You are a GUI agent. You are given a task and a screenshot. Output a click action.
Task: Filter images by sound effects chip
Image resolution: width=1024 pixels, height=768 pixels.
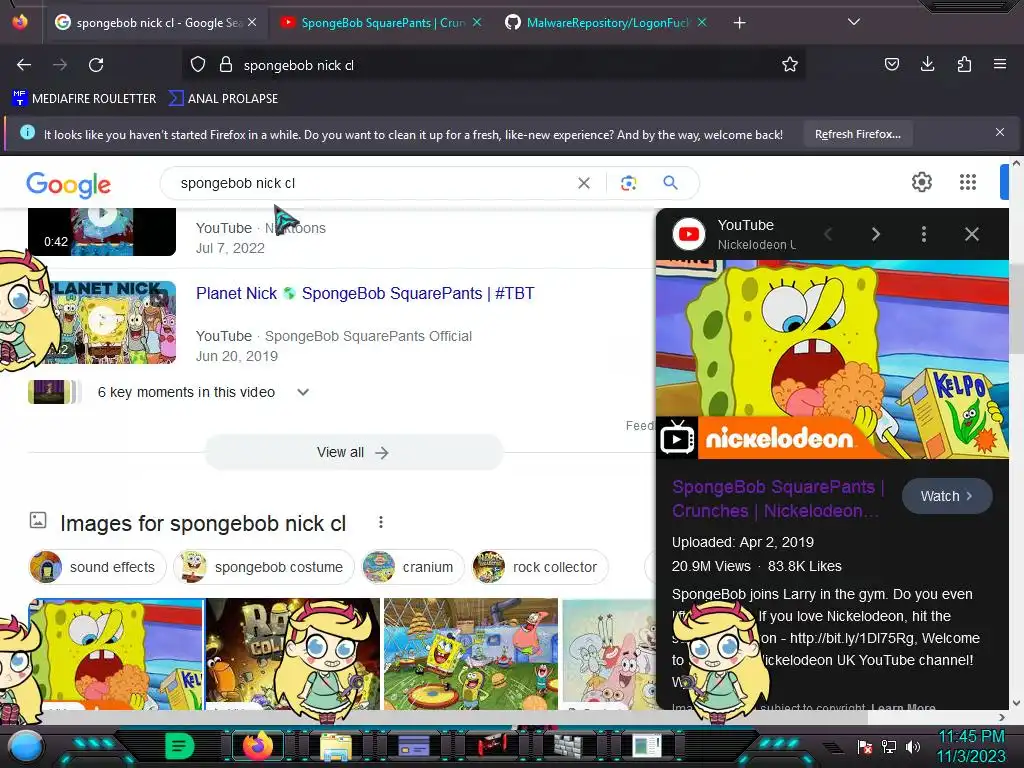97,567
